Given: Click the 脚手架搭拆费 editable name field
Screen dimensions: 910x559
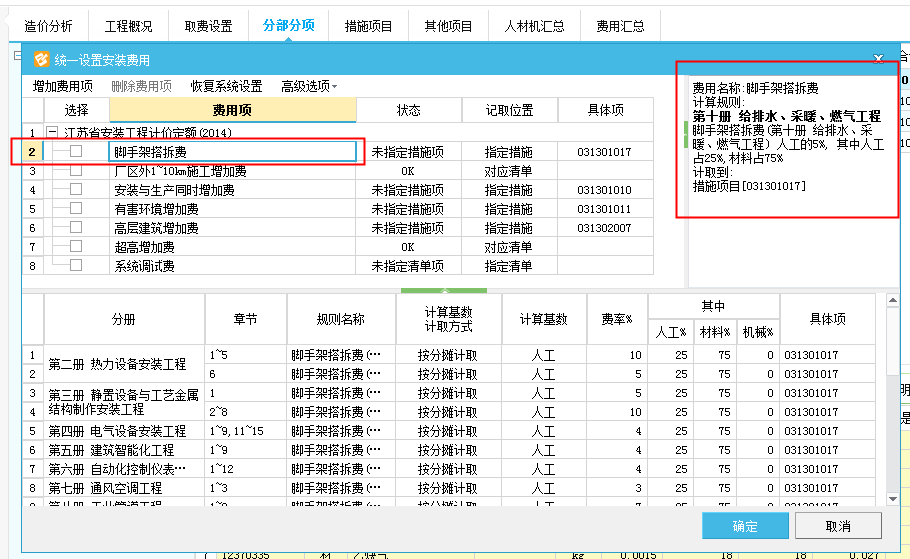Looking at the screenshot, I should [232, 152].
